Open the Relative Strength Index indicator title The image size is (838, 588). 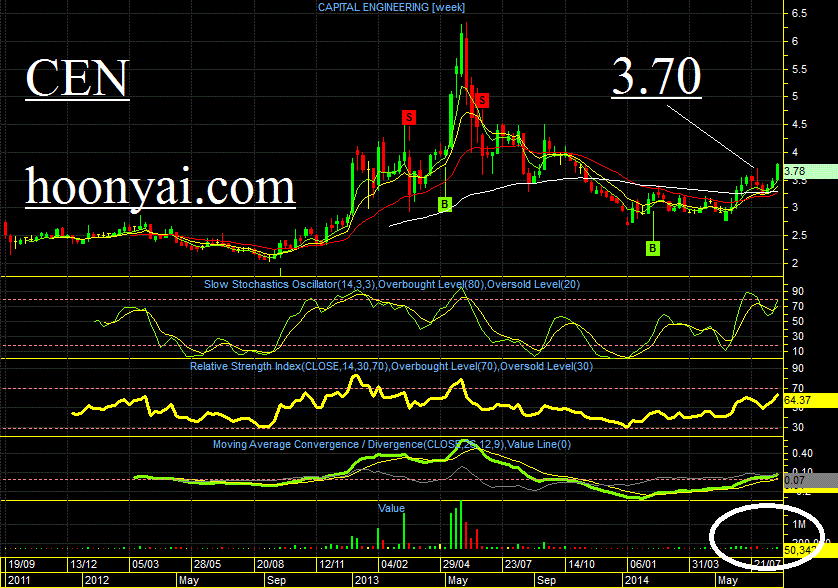[391, 366]
